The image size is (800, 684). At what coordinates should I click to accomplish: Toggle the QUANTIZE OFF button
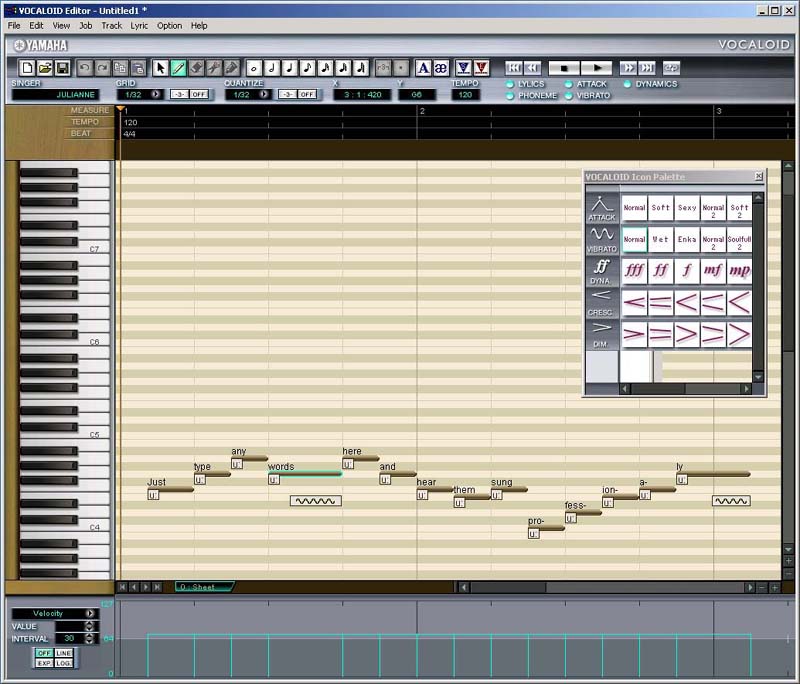306,94
